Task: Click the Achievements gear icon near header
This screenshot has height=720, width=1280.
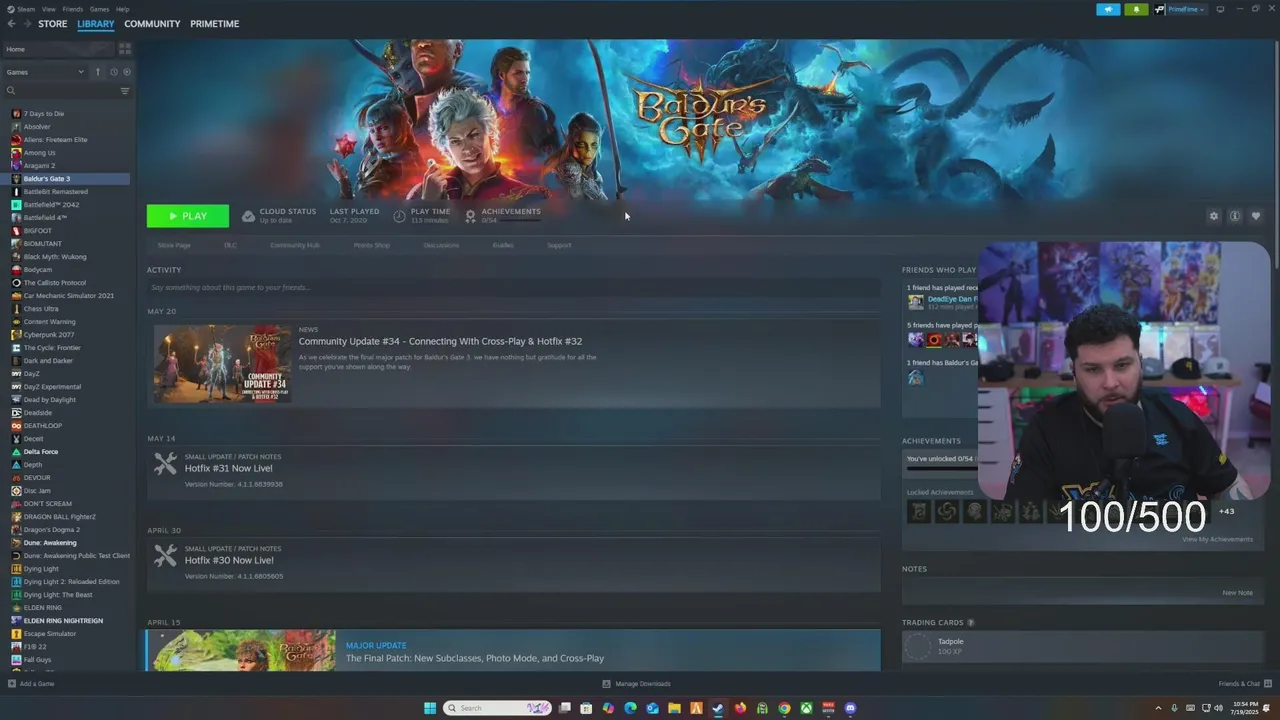Action: click(x=470, y=216)
